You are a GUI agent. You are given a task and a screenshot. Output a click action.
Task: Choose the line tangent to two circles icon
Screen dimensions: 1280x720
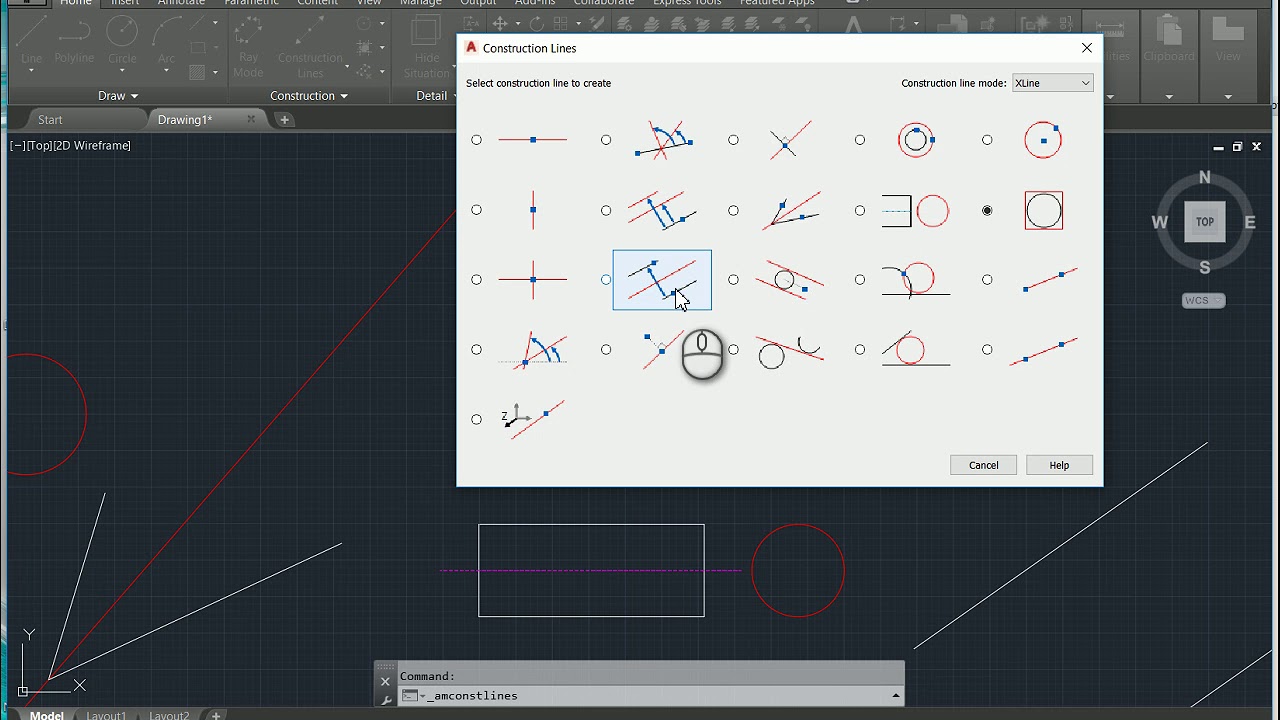[790, 350]
